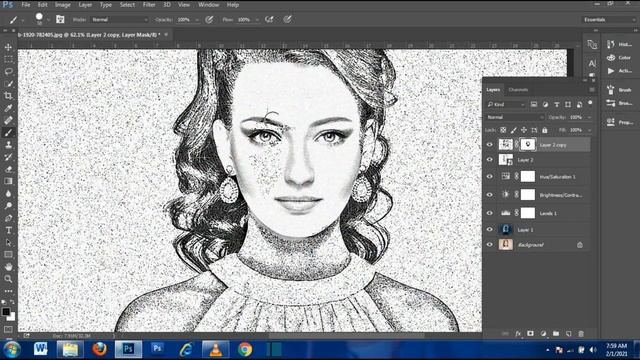Image resolution: width=640 pixels, height=360 pixels.
Task: Select the Crop tool
Action: pyautogui.click(x=8, y=96)
